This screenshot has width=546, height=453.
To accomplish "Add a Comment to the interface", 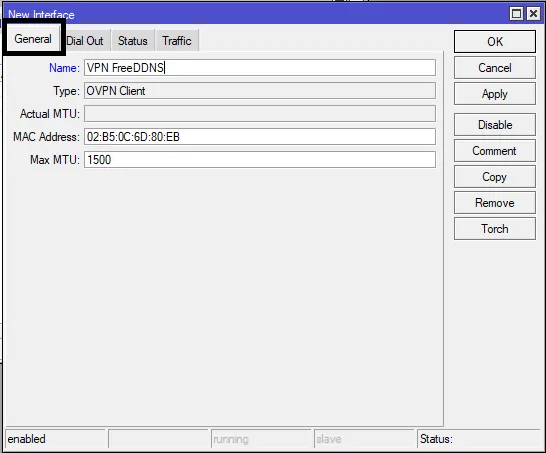I will coord(494,151).
